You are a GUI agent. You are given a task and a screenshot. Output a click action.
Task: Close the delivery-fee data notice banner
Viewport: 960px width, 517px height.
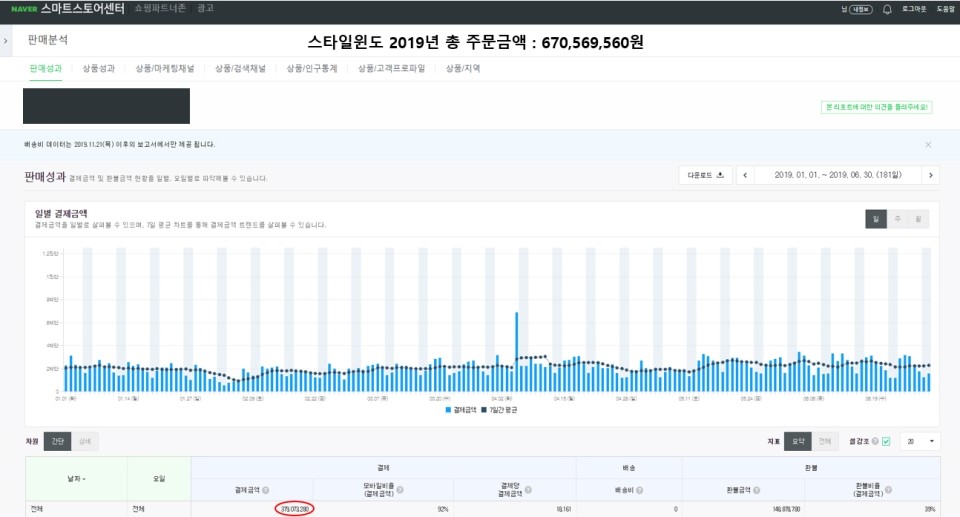(928, 145)
